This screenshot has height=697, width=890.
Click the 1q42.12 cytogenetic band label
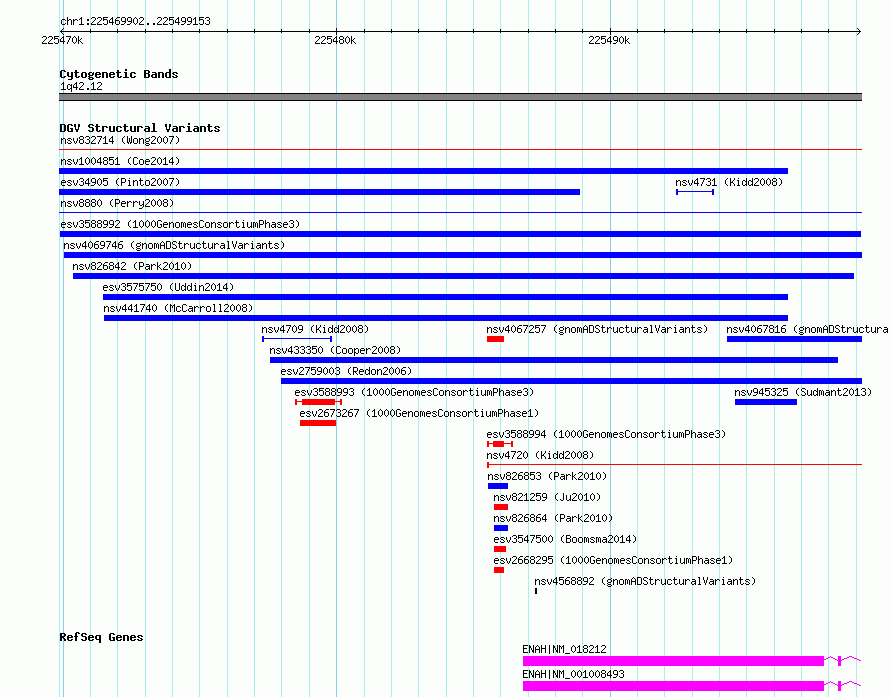pos(81,86)
